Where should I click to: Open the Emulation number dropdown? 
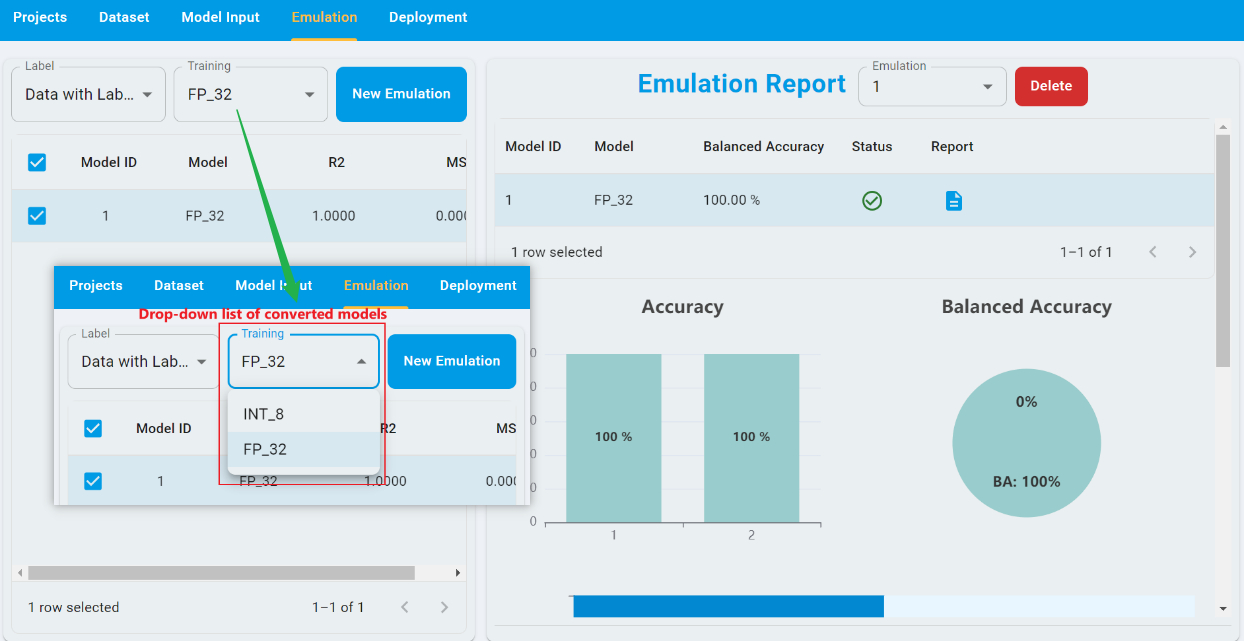pyautogui.click(x=932, y=87)
